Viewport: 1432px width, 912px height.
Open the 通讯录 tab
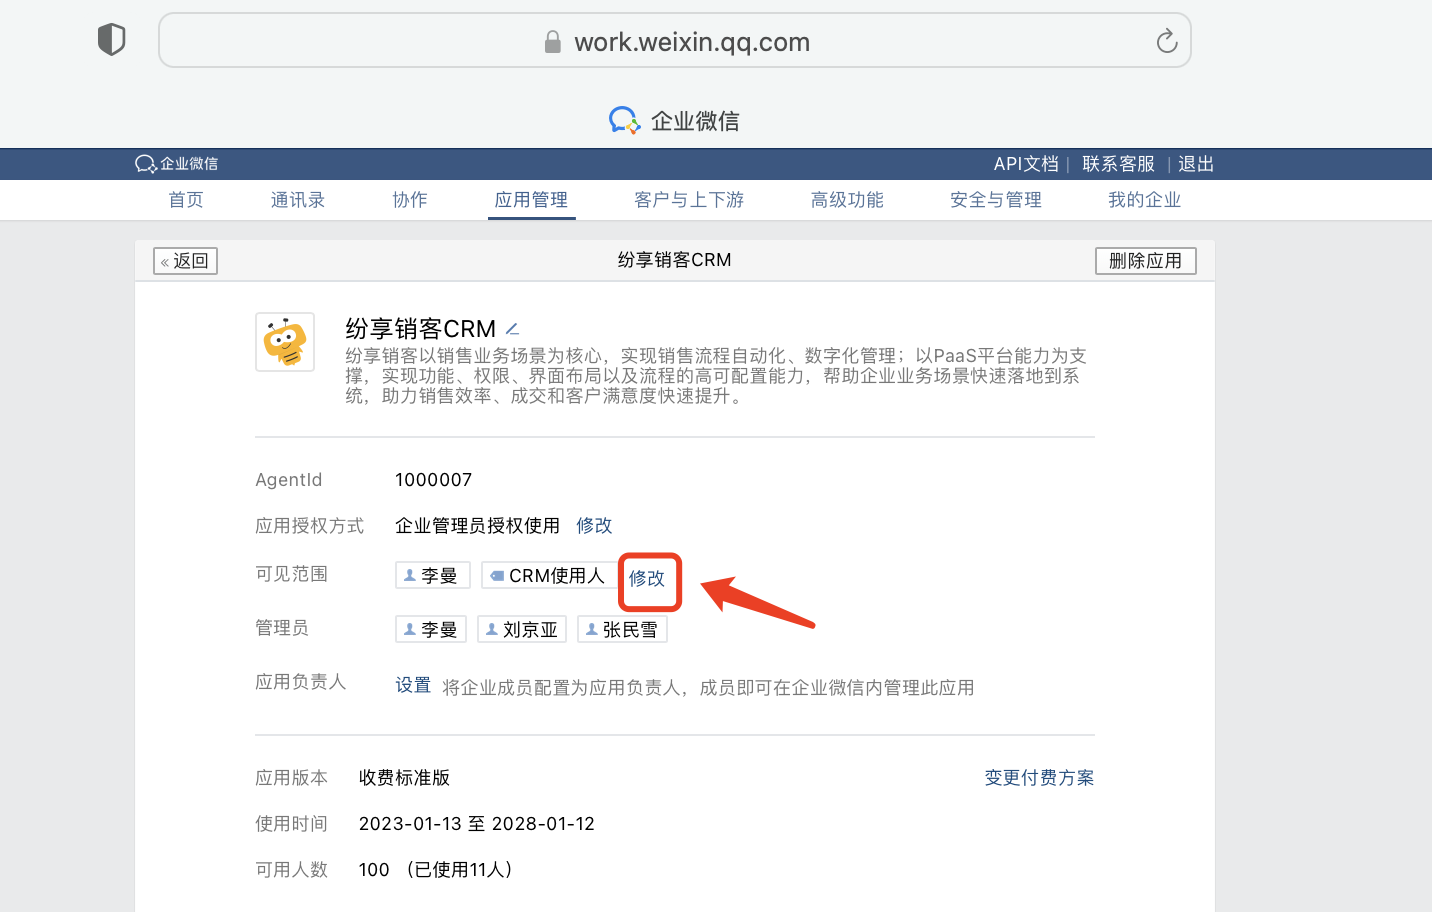coord(298,200)
